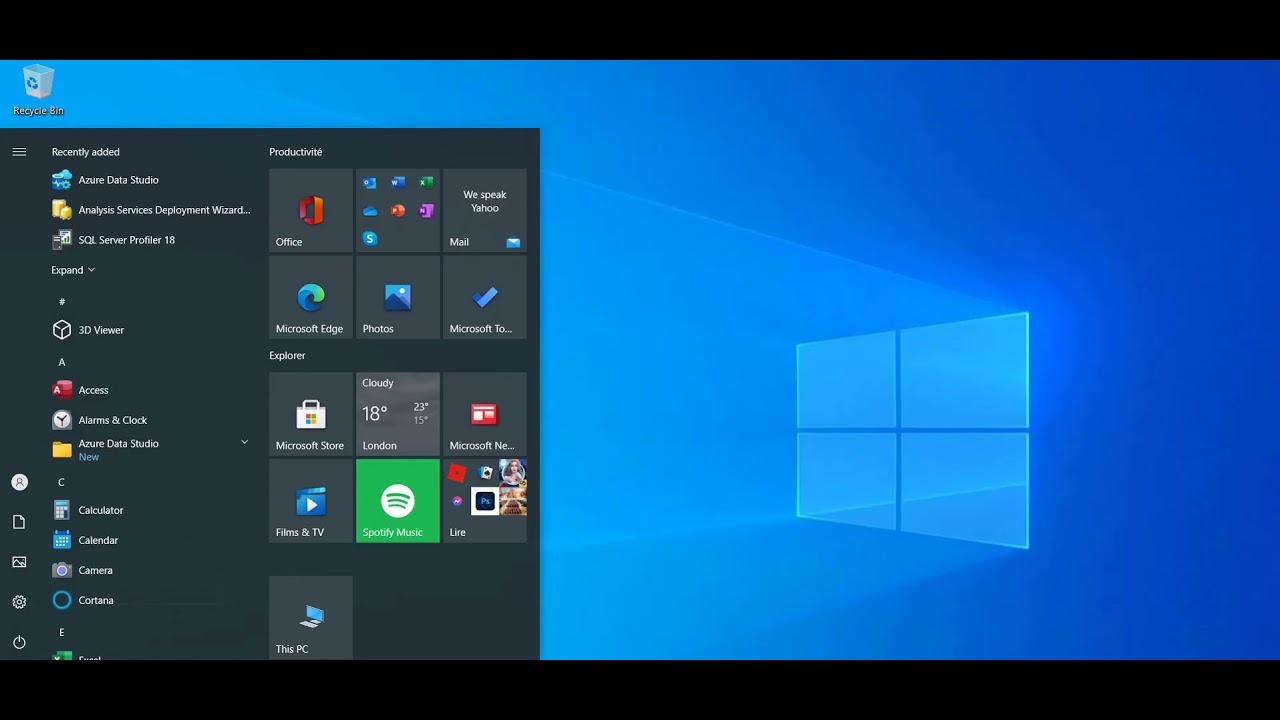This screenshot has width=1280, height=720.
Task: Click the Productivité group header
Action: click(296, 152)
